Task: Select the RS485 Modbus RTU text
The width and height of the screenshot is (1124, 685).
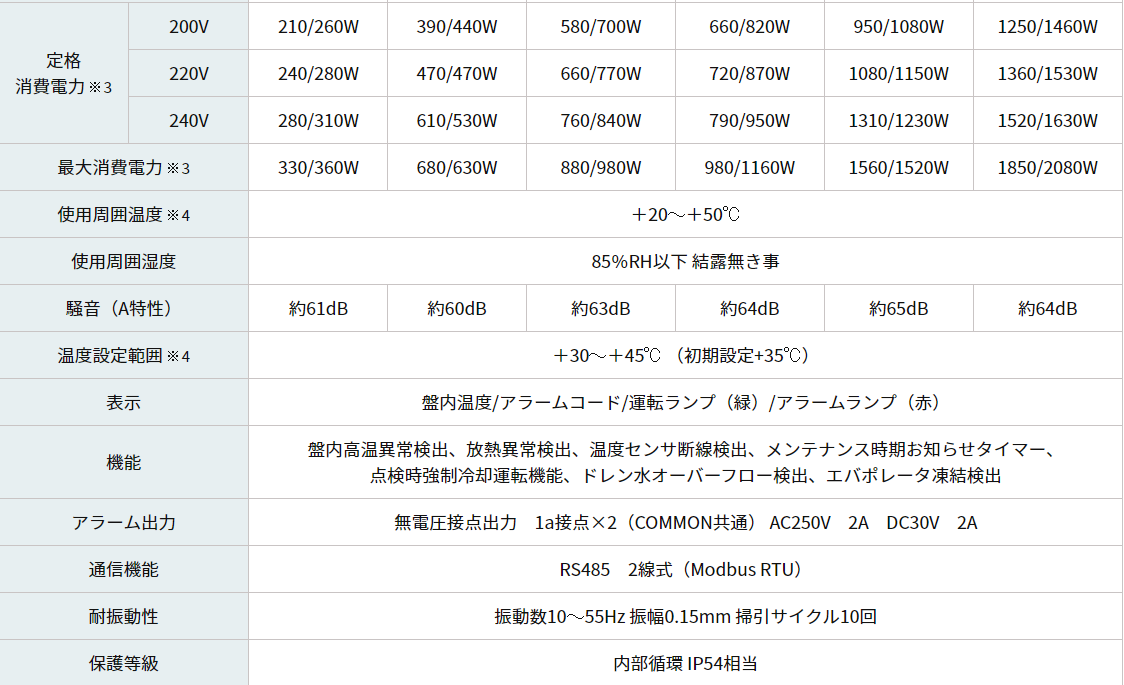Action: 685,570
